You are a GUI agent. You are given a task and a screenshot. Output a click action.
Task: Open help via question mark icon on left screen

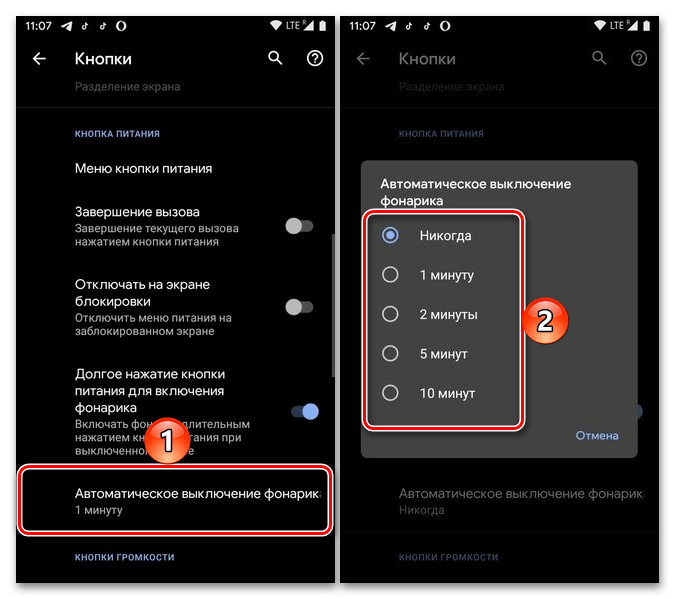pyautogui.click(x=315, y=58)
